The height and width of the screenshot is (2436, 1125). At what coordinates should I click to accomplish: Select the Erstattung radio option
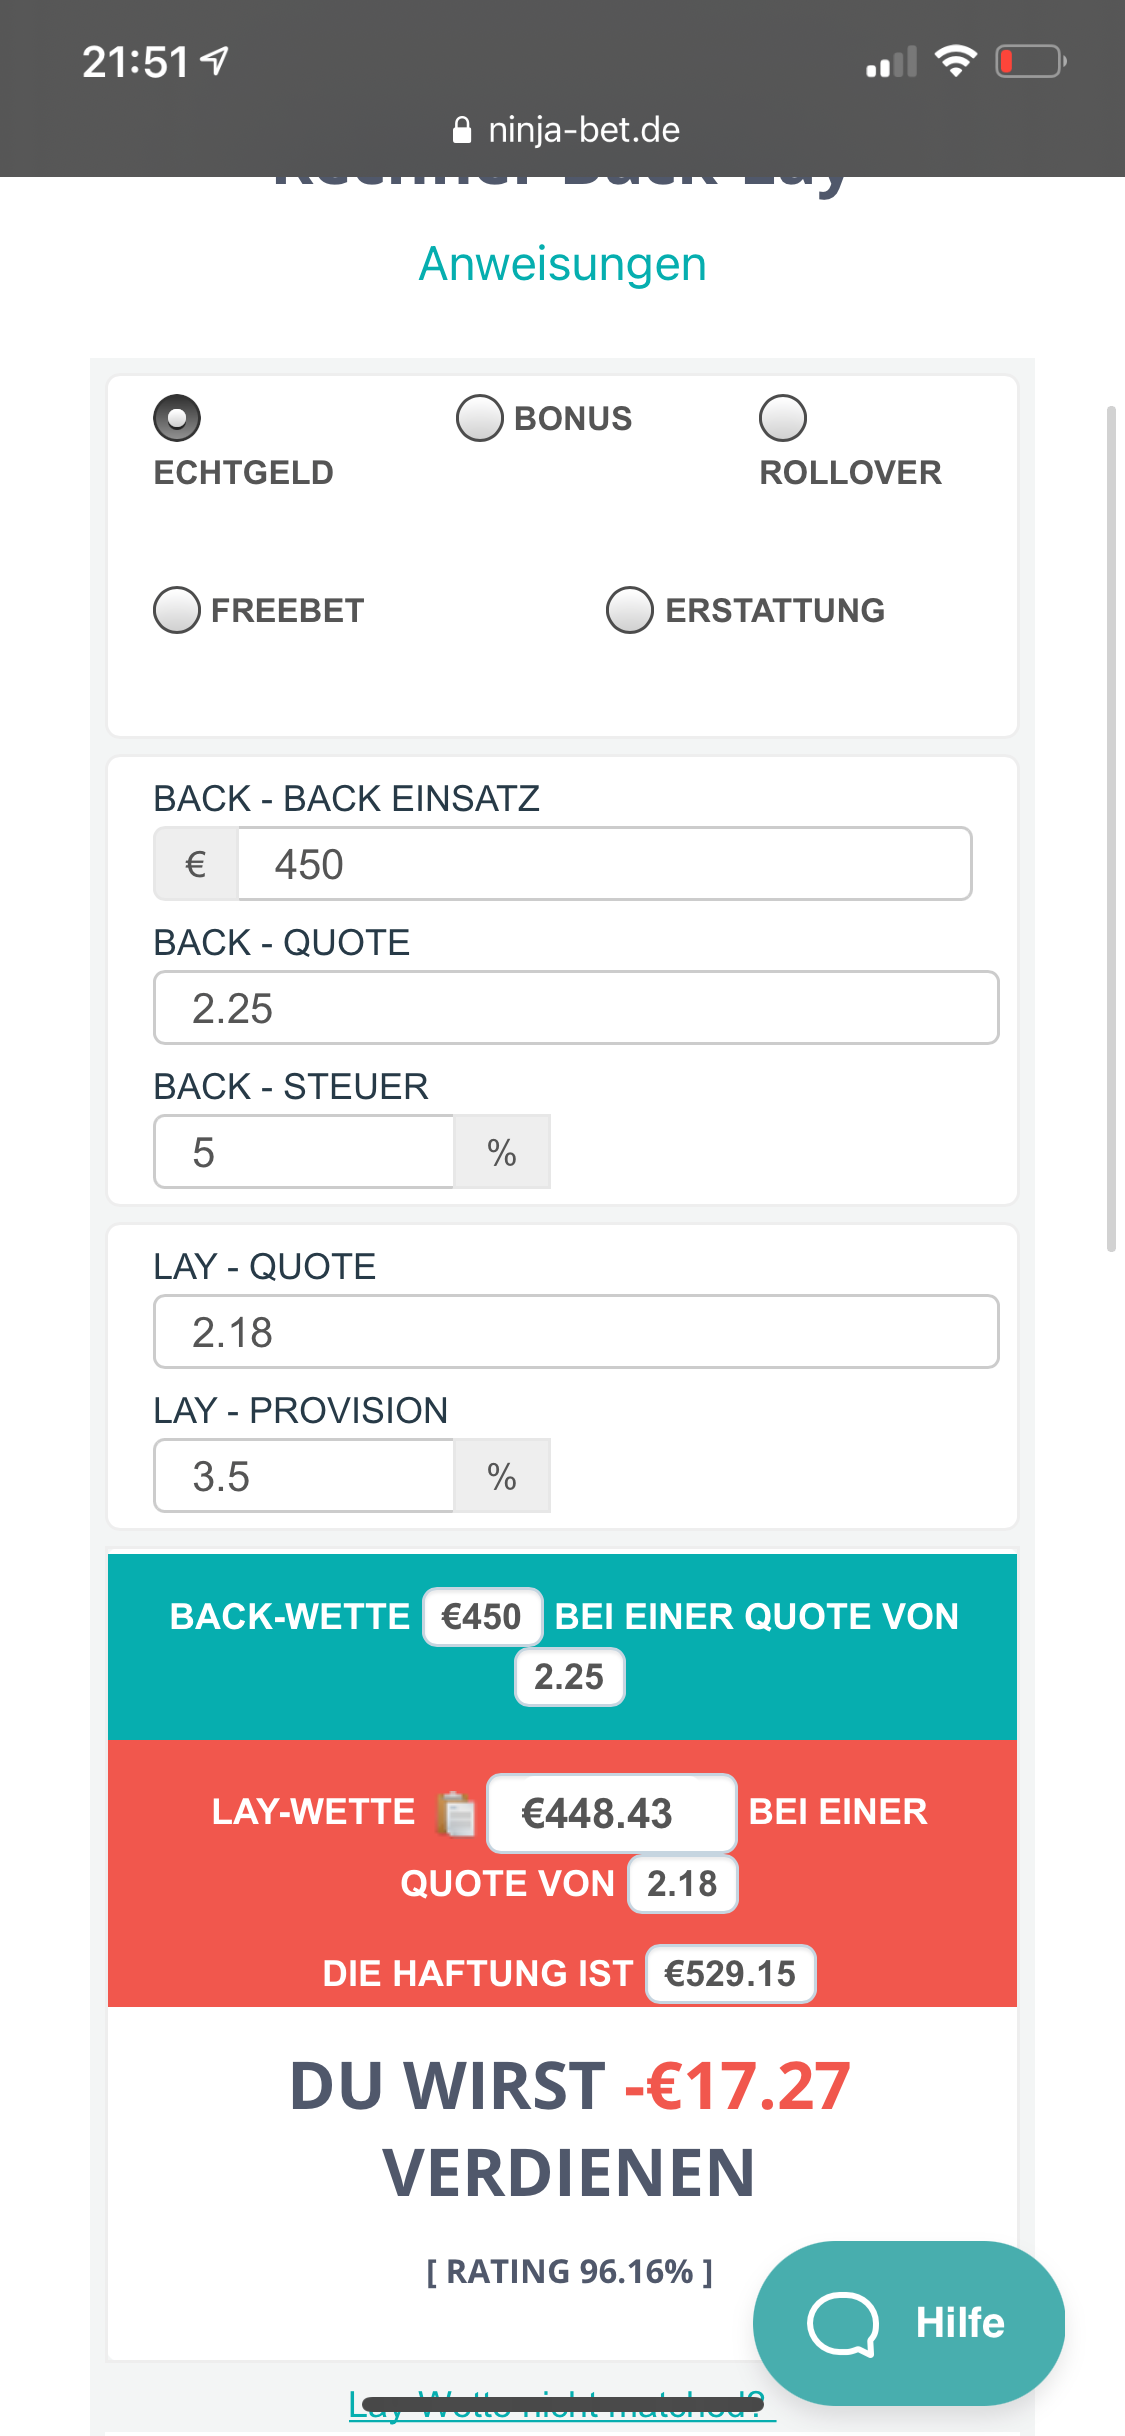(630, 610)
